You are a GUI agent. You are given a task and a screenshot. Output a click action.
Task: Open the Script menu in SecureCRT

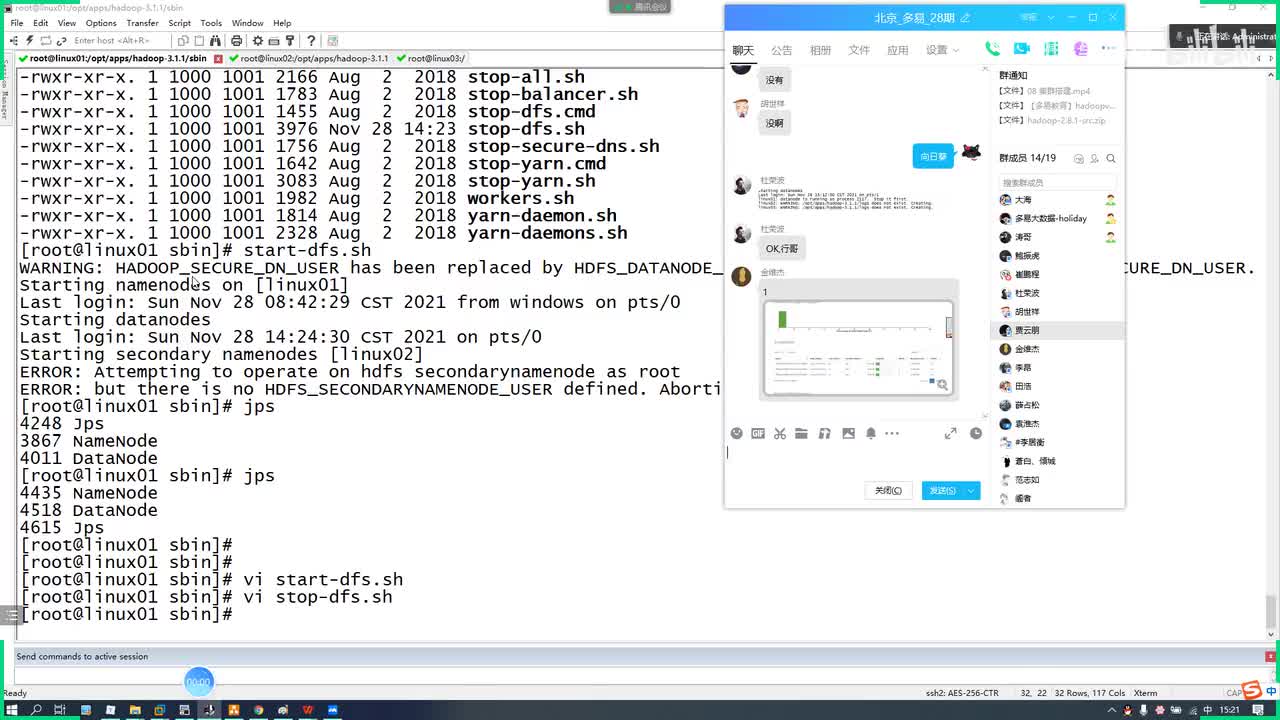(x=179, y=23)
